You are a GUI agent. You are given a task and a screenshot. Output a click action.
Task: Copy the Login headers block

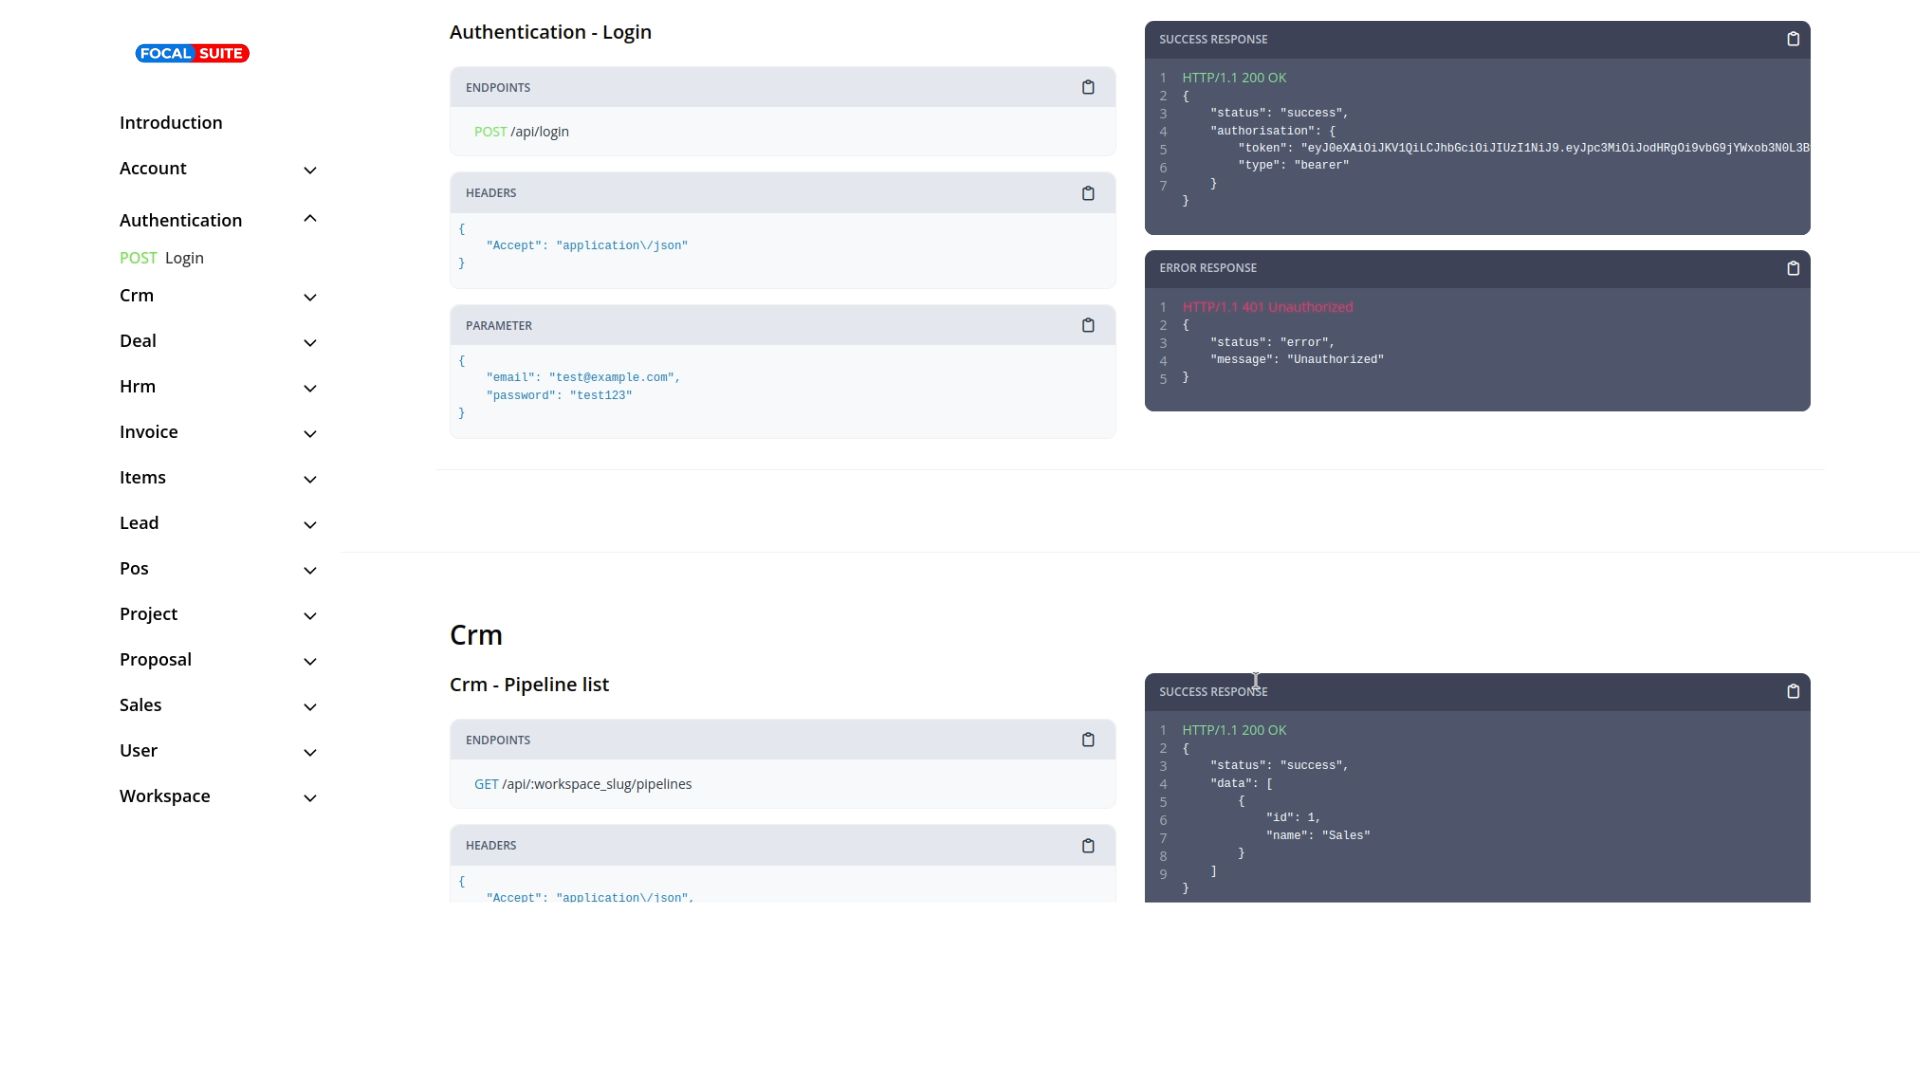(1088, 194)
